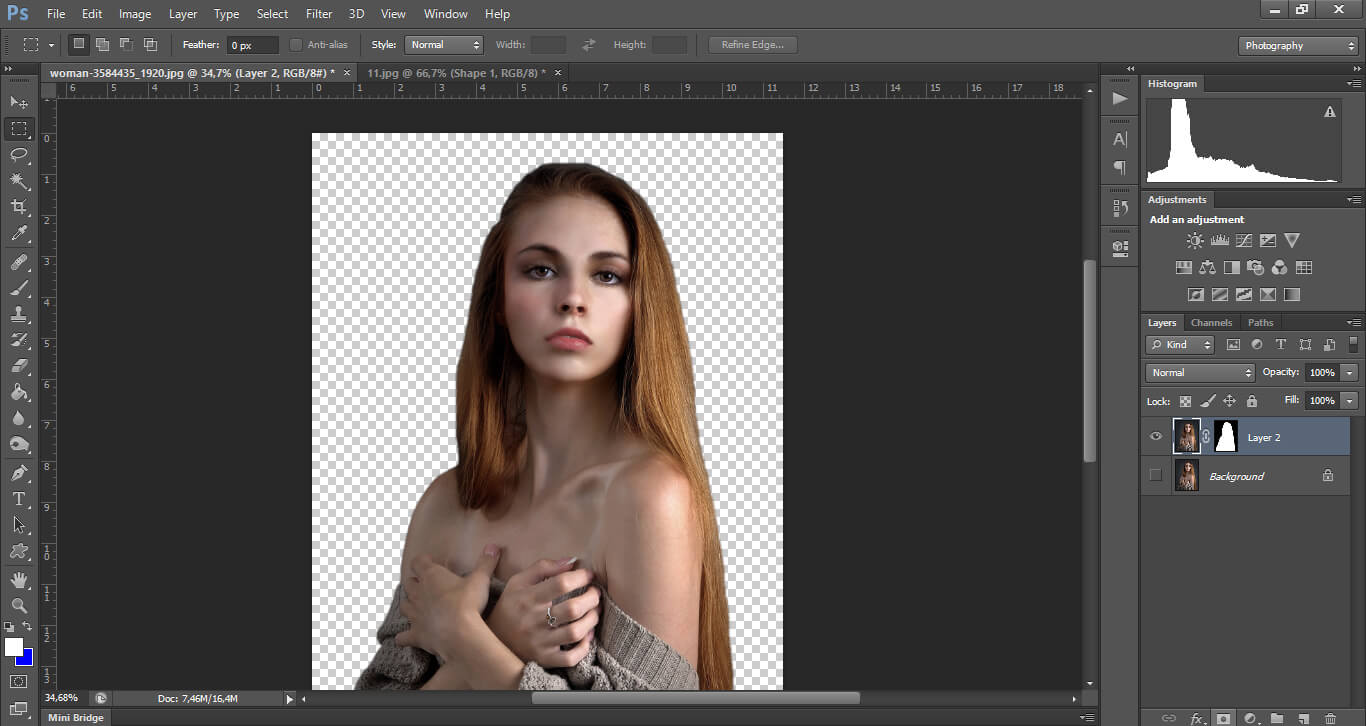Add a Photo Filter adjustment
Screen dimensions: 1366x726
(1255, 268)
